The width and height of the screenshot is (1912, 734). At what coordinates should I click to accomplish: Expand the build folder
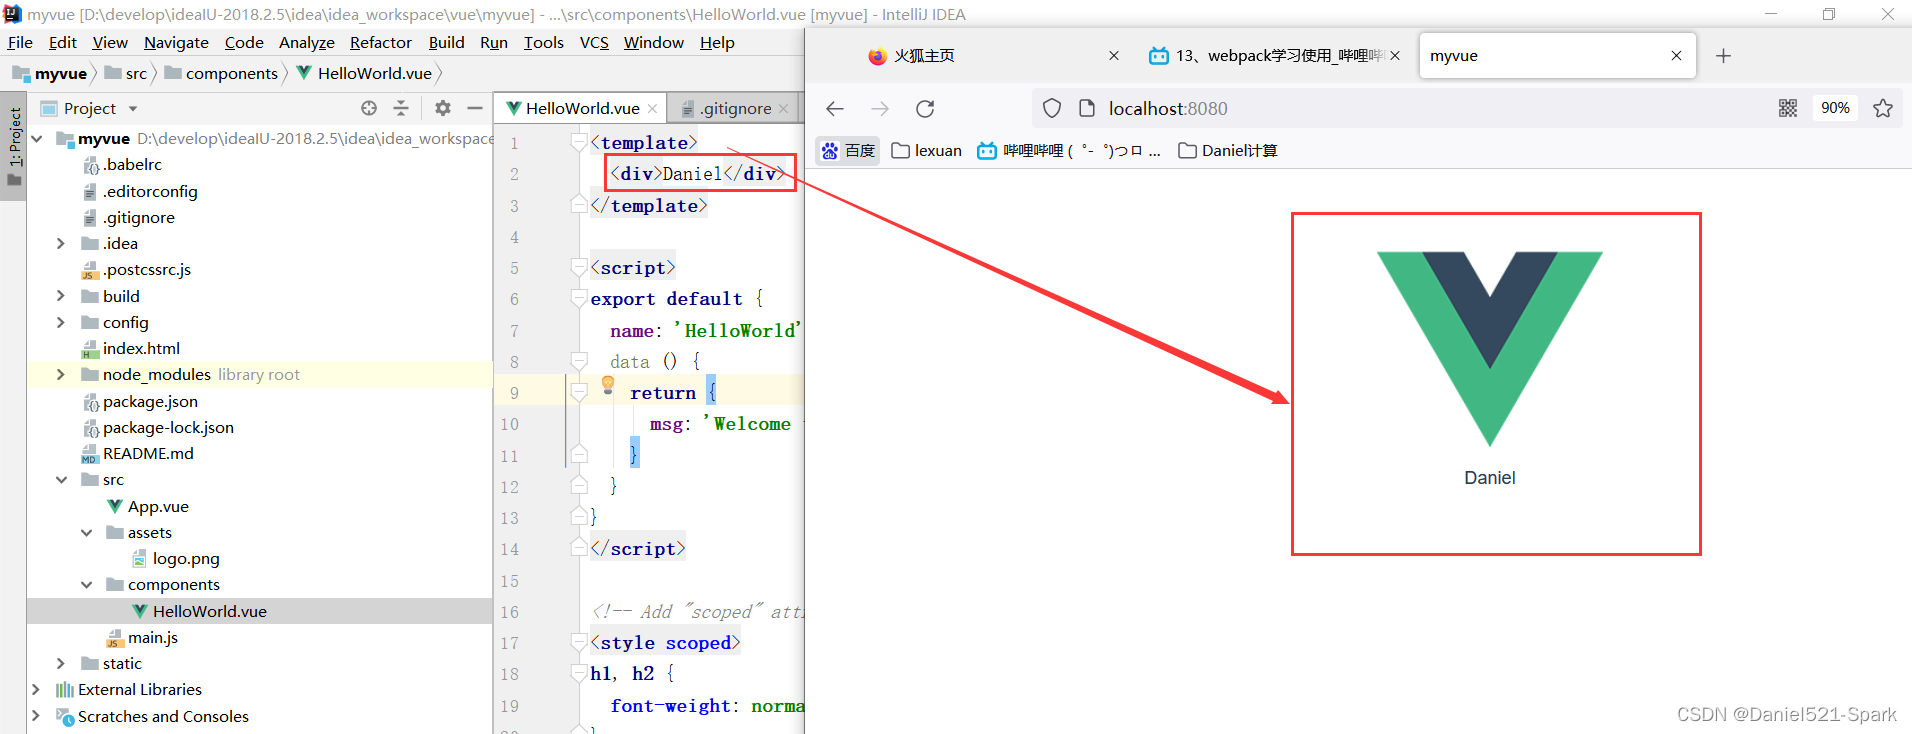coord(61,296)
